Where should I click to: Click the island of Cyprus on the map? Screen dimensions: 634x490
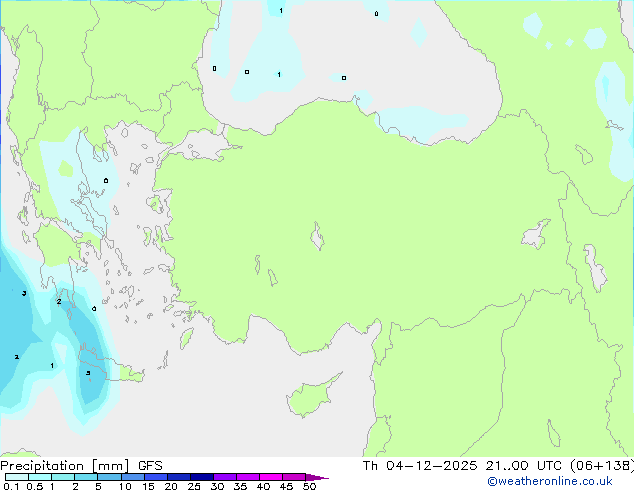[x=311, y=397]
